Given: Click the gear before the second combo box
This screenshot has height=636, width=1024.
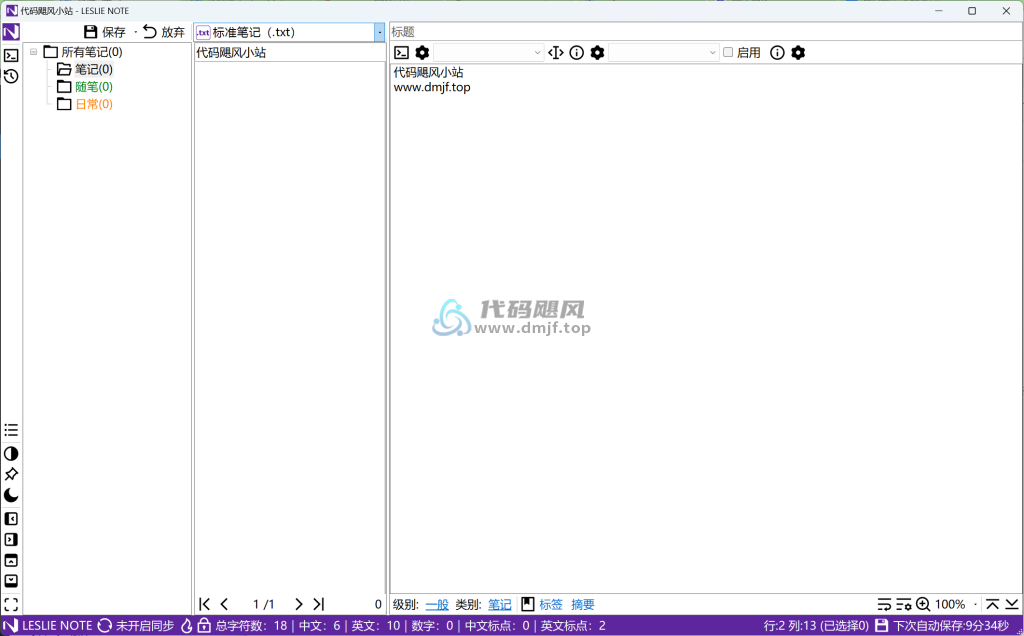Looking at the screenshot, I should (598, 53).
